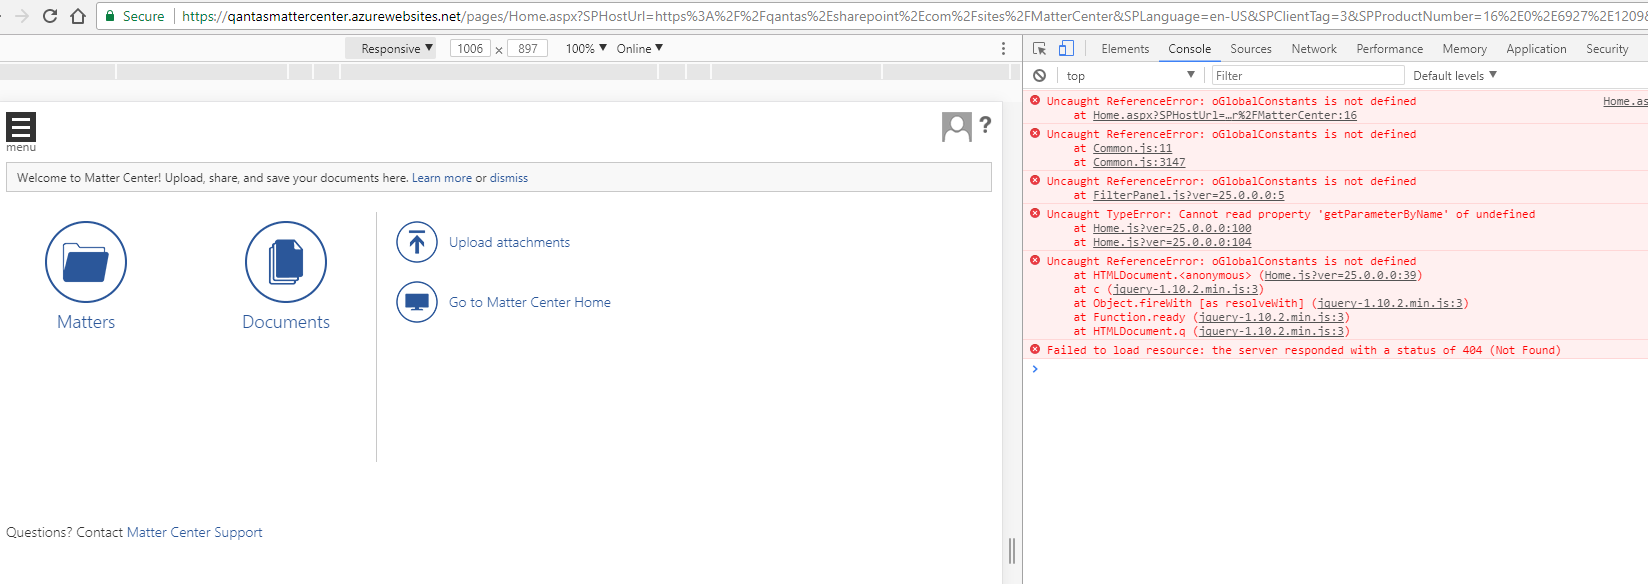Click the console prompt chevron
The image size is (1648, 584).
click(x=1035, y=369)
